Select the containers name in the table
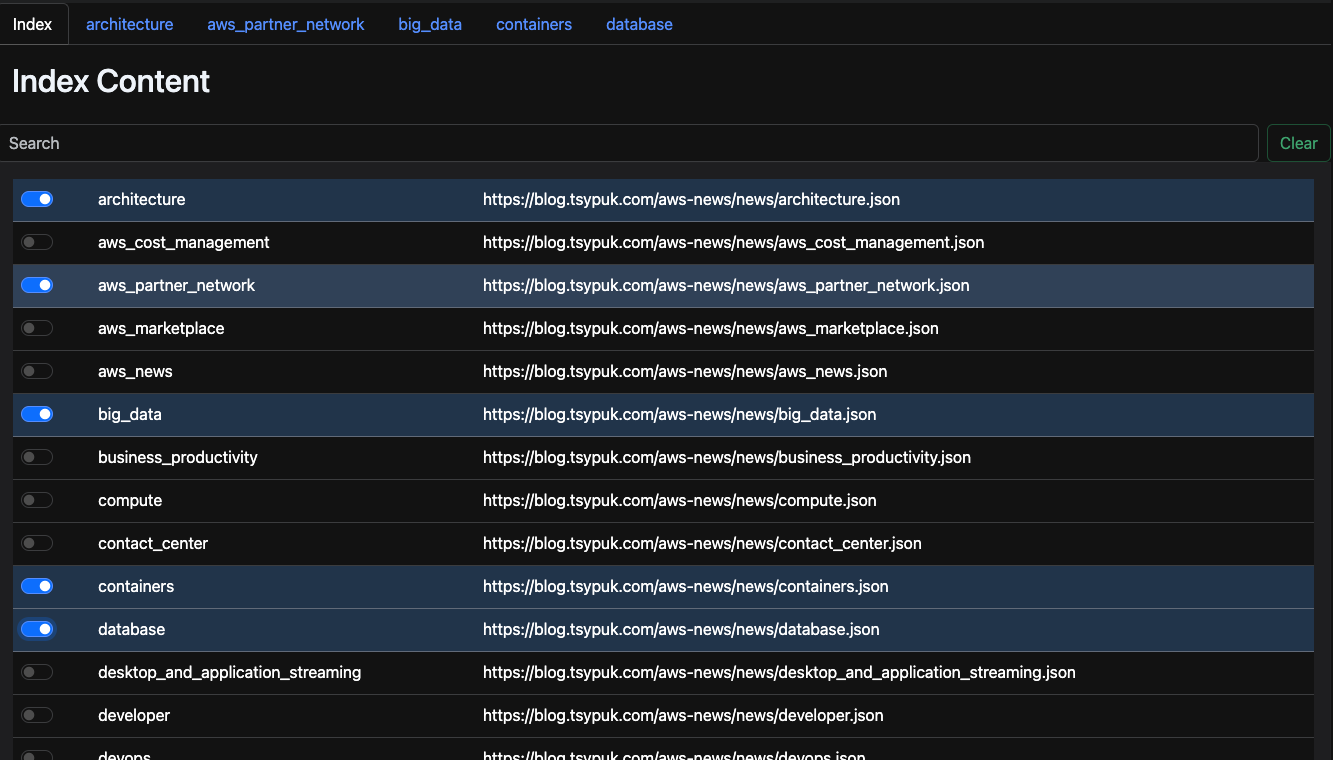This screenshot has height=760, width=1333. [x=136, y=586]
